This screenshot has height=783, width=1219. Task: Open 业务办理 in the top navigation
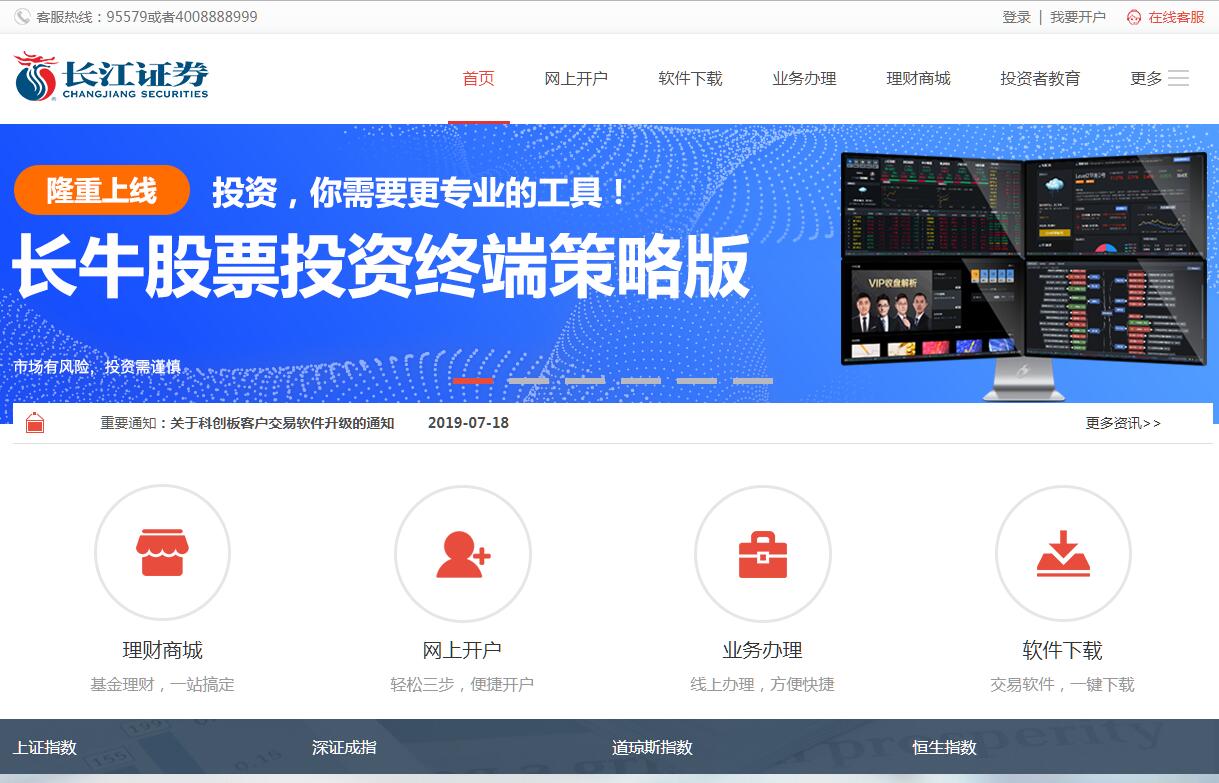tap(804, 78)
